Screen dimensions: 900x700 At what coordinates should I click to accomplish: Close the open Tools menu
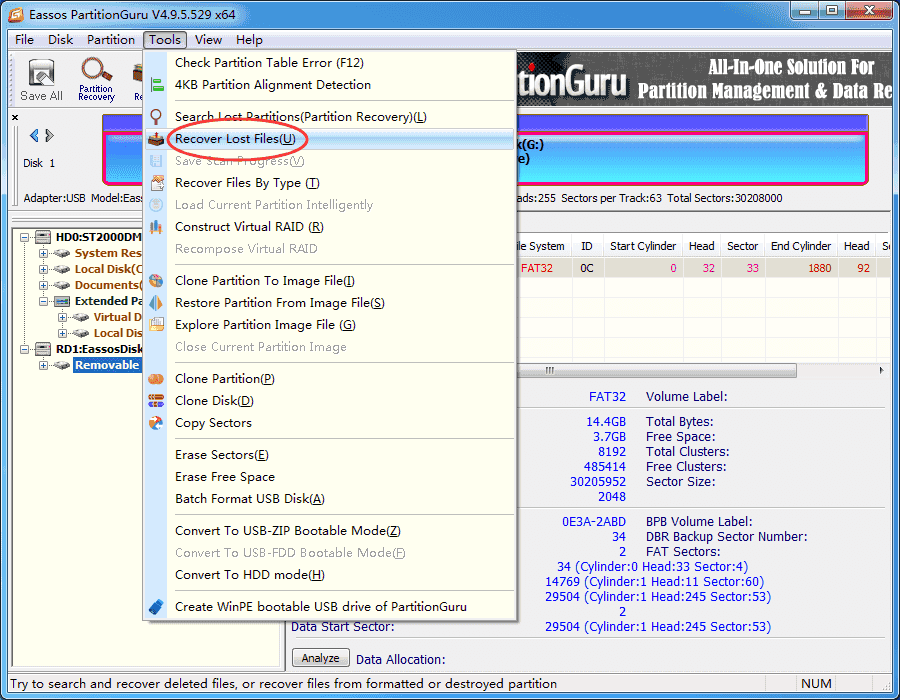(x=165, y=40)
